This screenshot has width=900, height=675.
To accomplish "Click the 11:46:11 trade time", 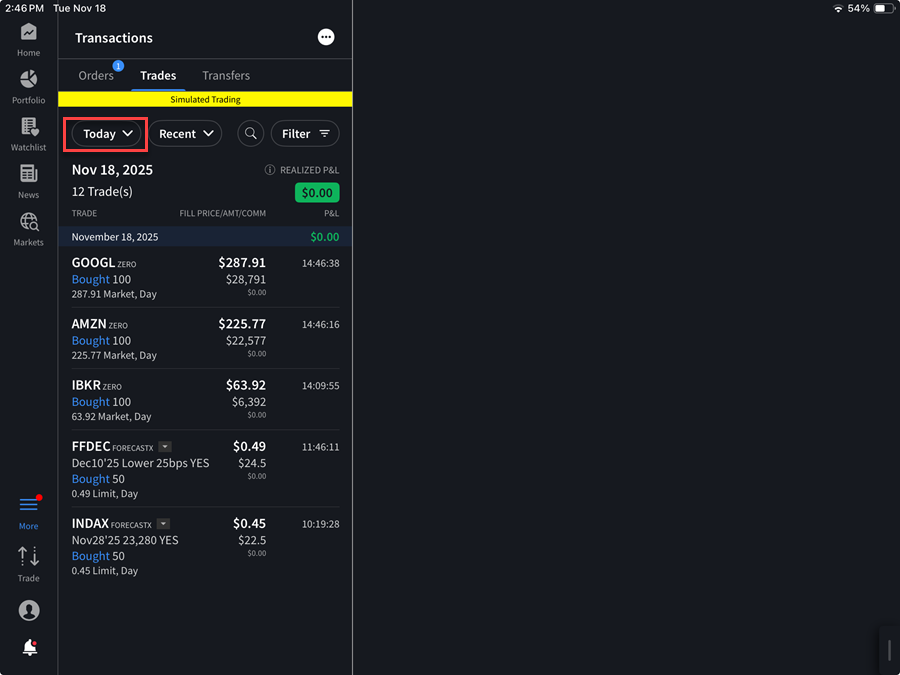I will tap(320, 447).
